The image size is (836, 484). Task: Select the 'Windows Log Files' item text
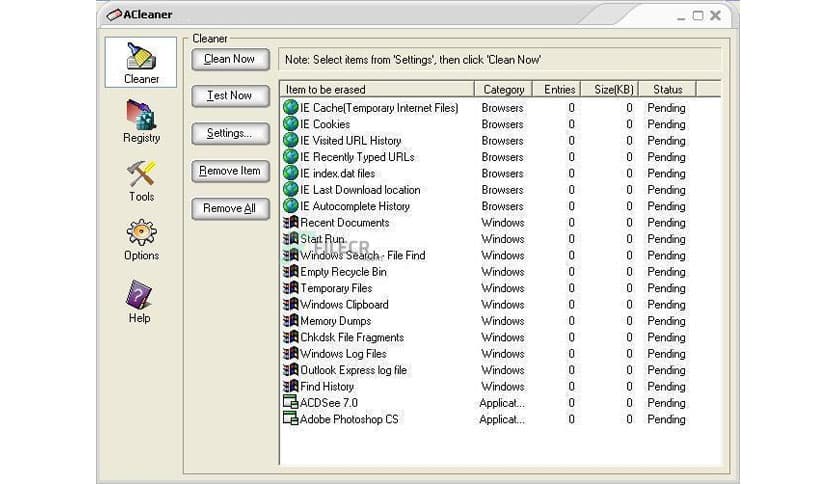(x=343, y=354)
